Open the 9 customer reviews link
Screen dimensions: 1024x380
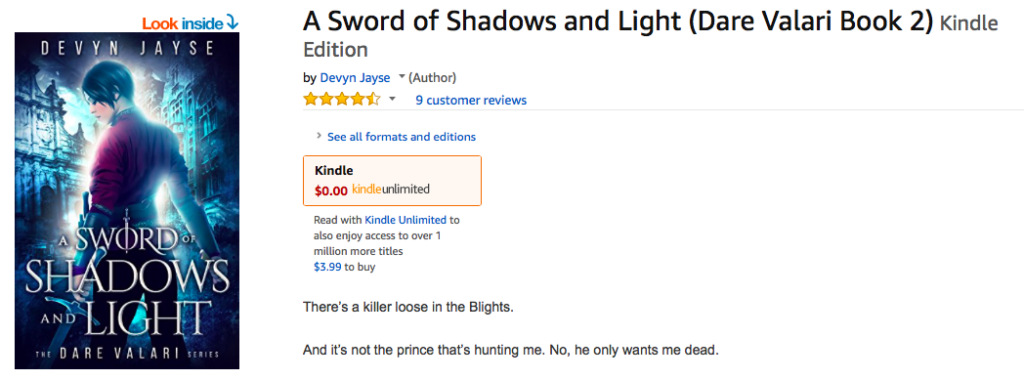point(471,100)
